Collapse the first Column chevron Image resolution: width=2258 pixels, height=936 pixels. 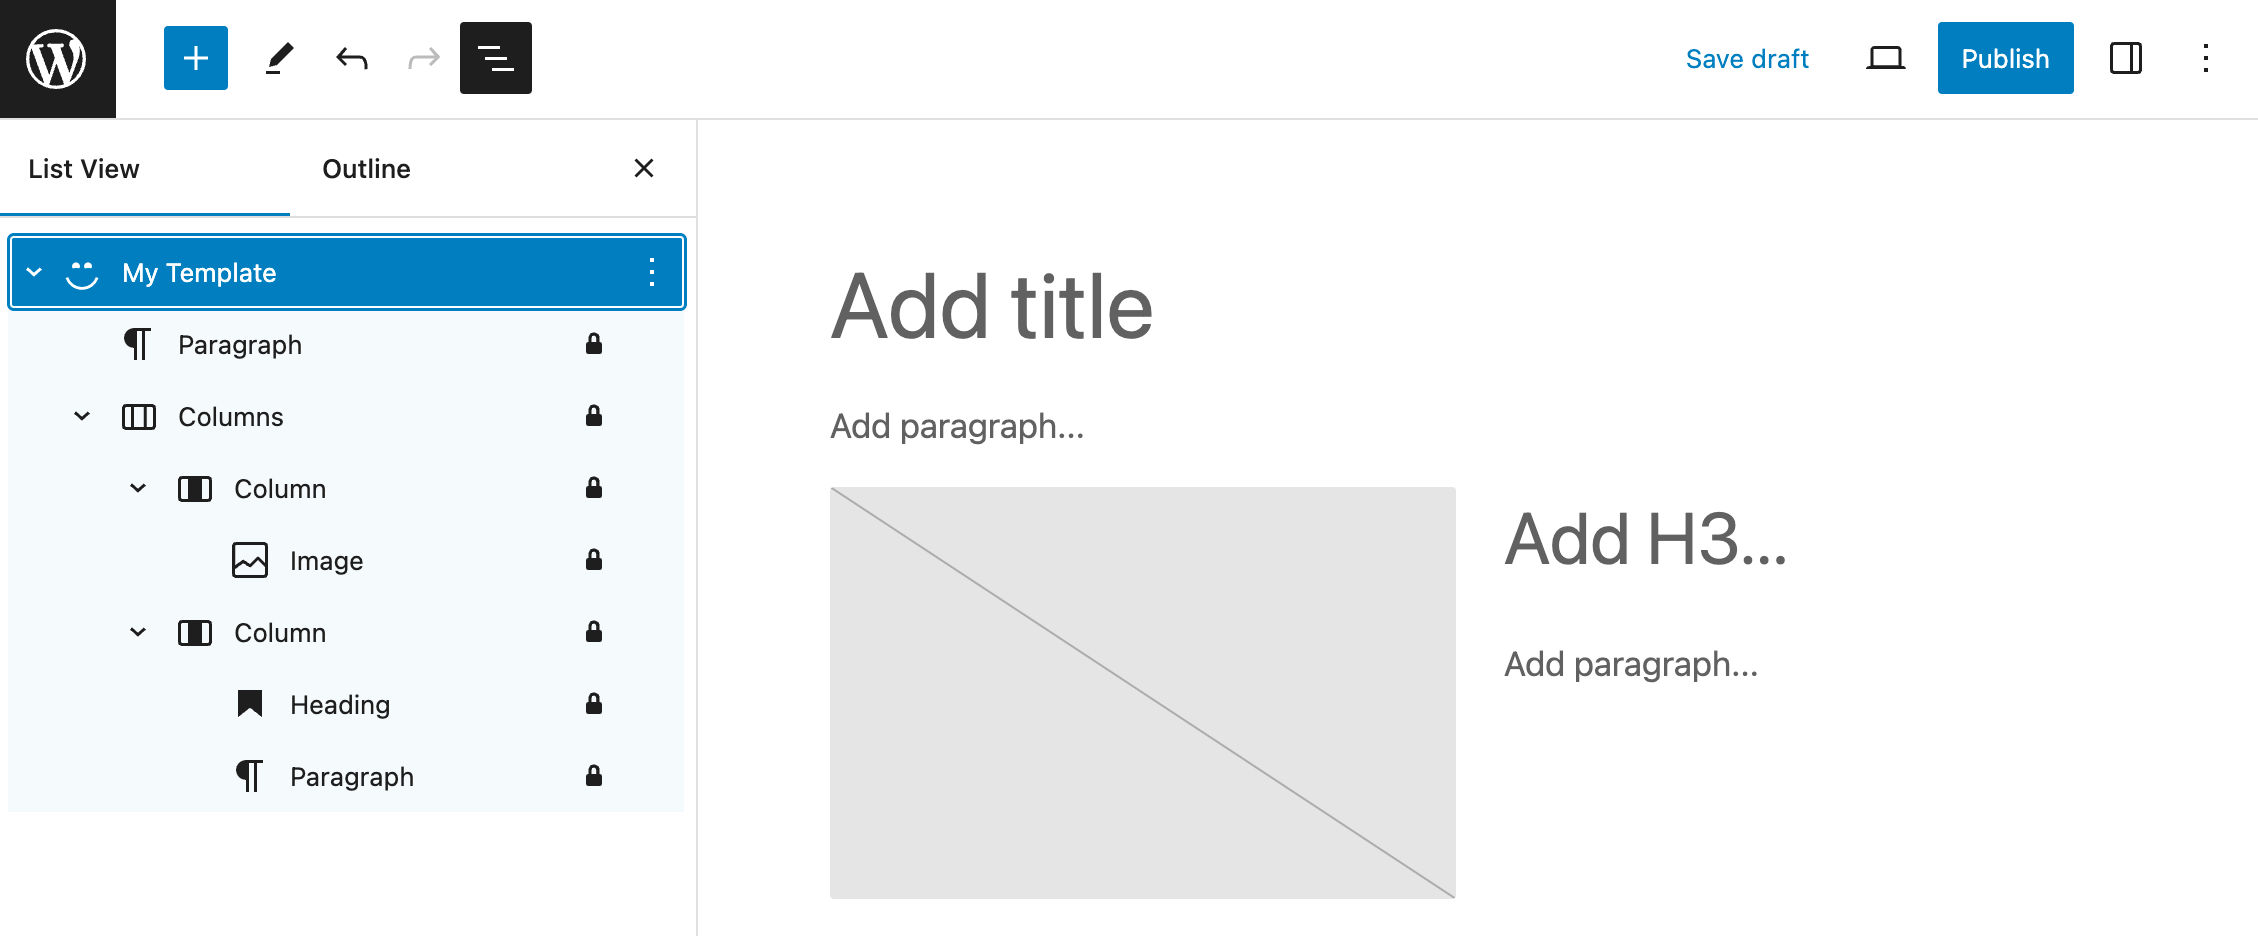click(138, 488)
